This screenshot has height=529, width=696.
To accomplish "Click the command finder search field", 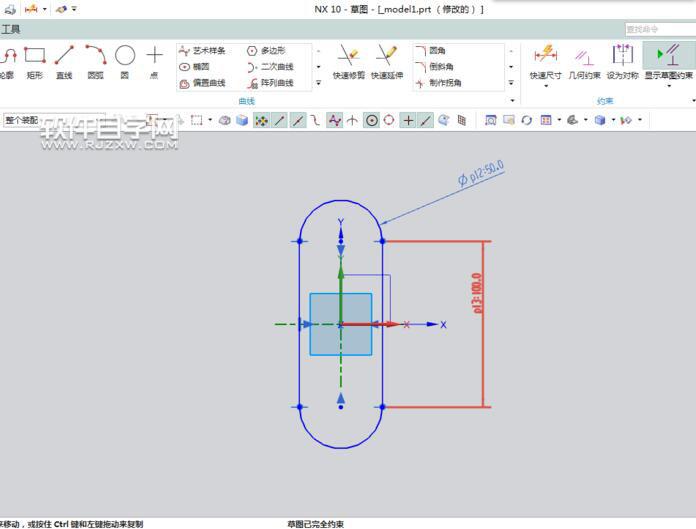I will (x=660, y=29).
